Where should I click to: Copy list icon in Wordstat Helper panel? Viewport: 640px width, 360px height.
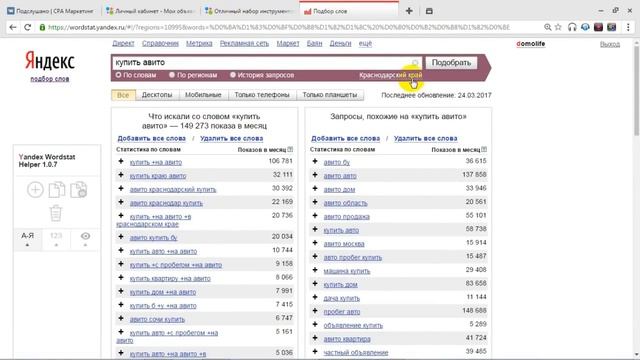[x=57, y=190]
